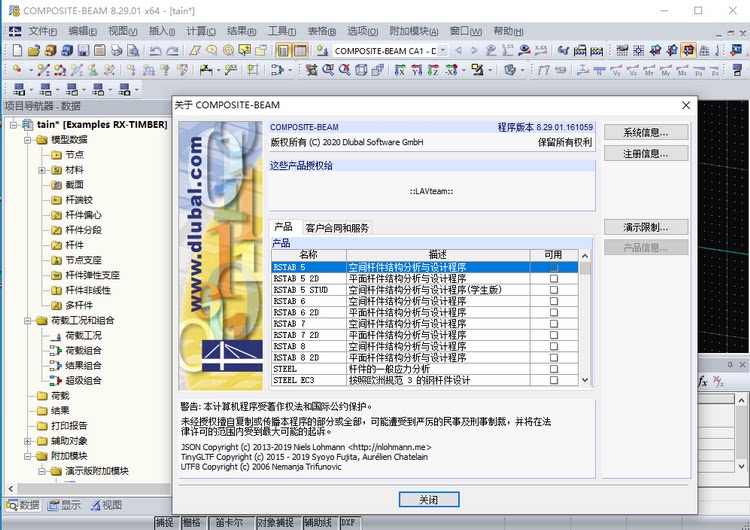Redo action arrow icon in toolbar

point(172,50)
